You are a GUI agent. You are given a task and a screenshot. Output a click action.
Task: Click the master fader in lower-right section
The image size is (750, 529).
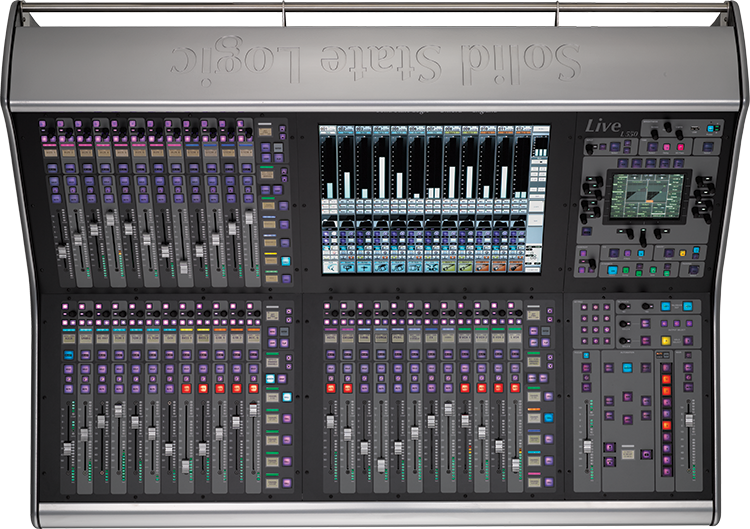tap(587, 446)
